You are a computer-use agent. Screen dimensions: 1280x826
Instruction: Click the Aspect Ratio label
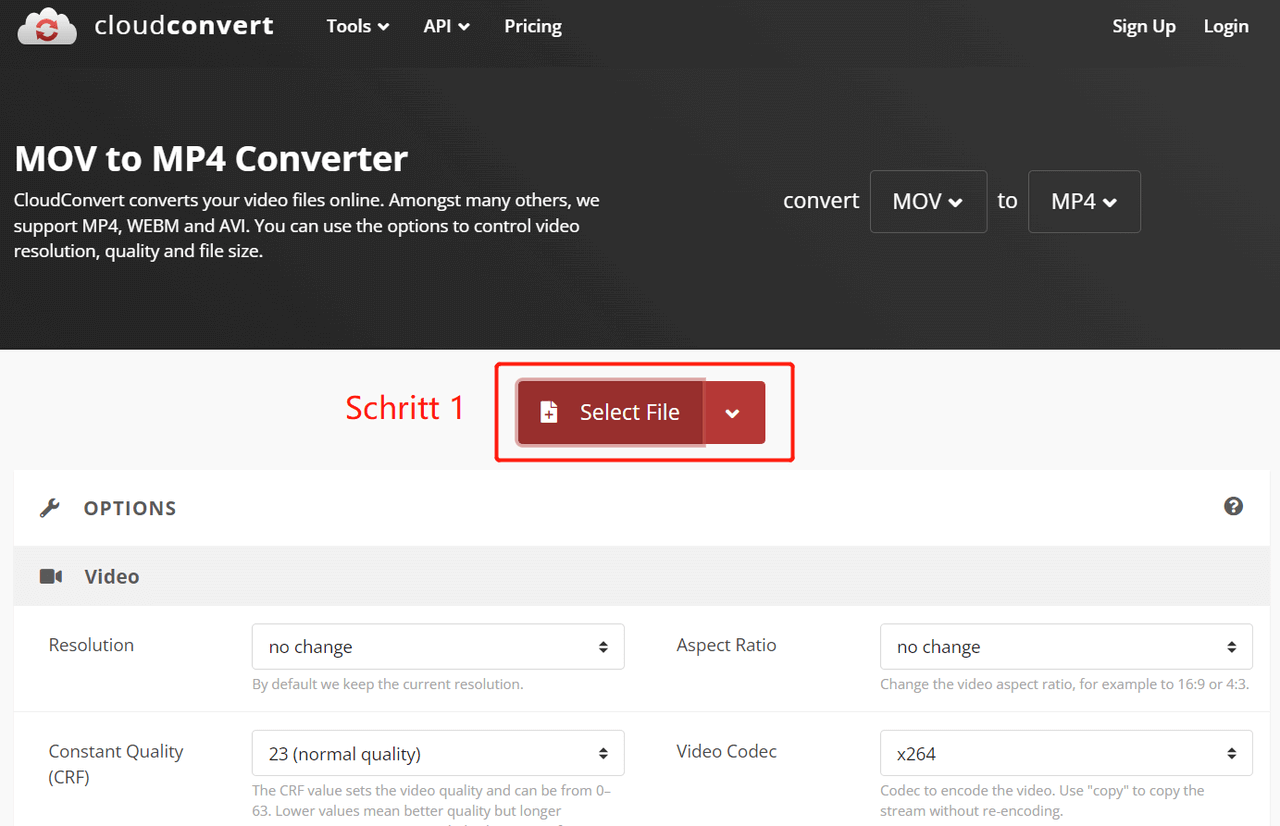point(726,645)
